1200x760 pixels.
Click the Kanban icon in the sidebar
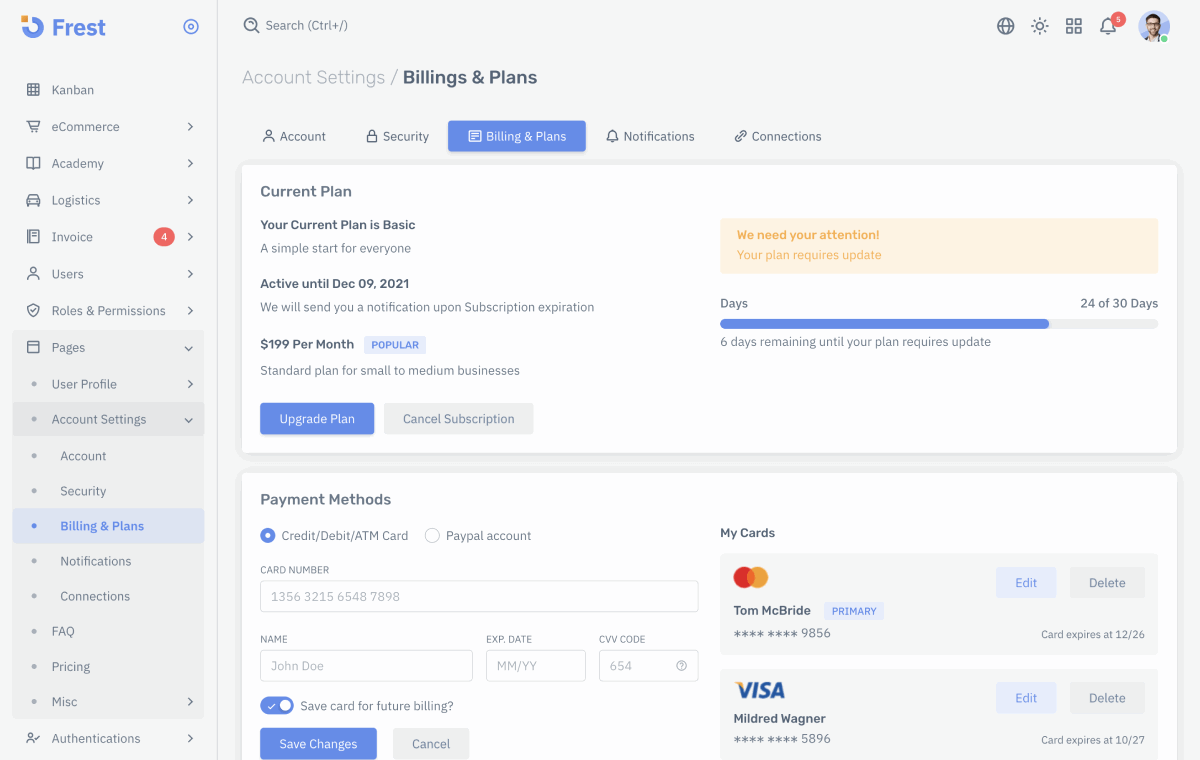33,89
